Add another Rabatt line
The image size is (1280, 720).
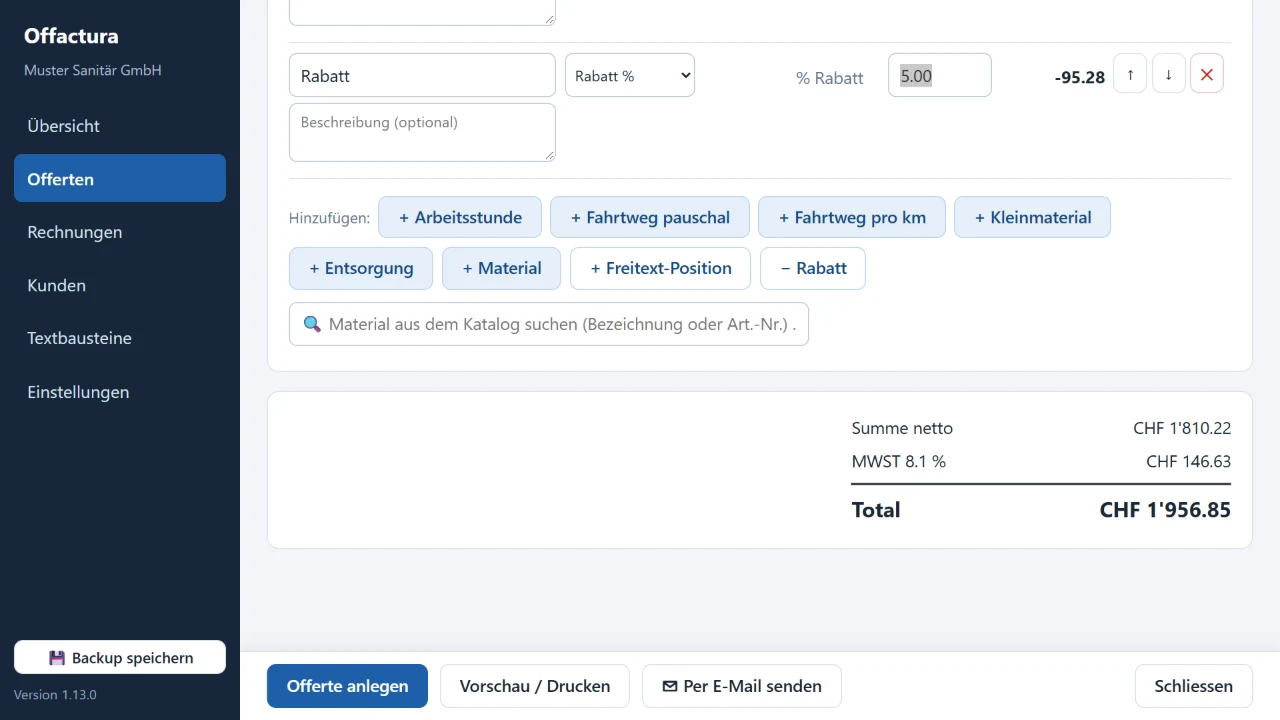coord(813,268)
